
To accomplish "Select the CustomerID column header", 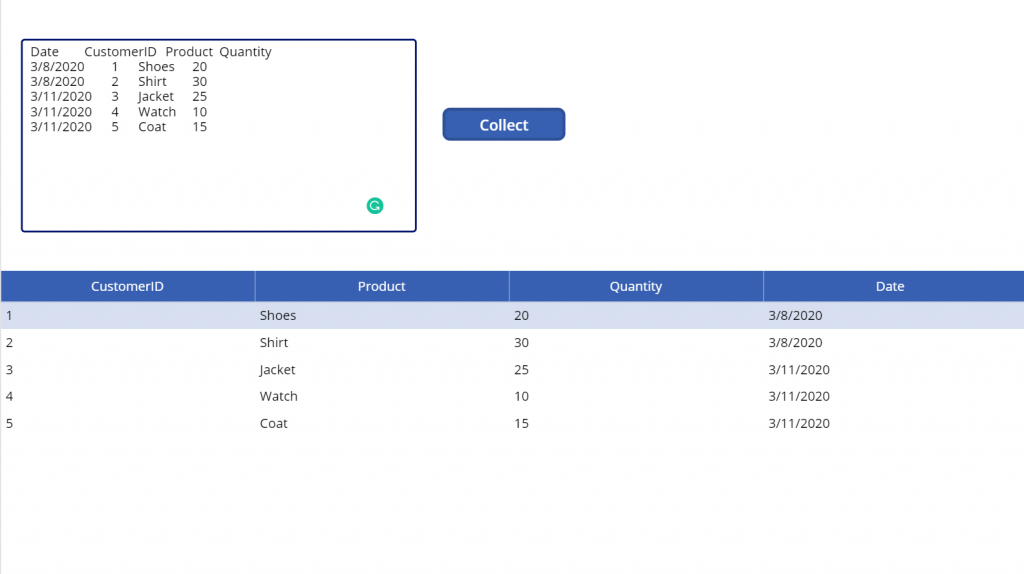I will click(127, 286).
